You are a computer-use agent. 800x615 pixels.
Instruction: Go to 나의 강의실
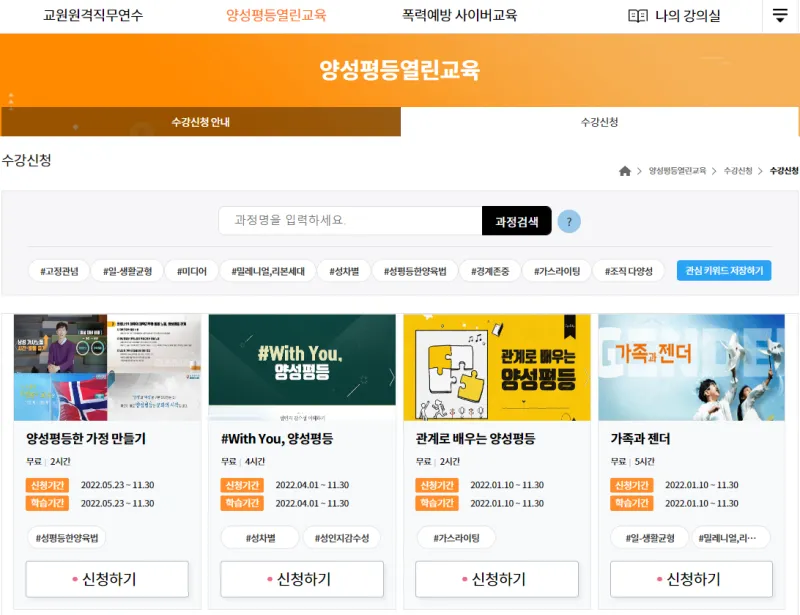pos(687,16)
